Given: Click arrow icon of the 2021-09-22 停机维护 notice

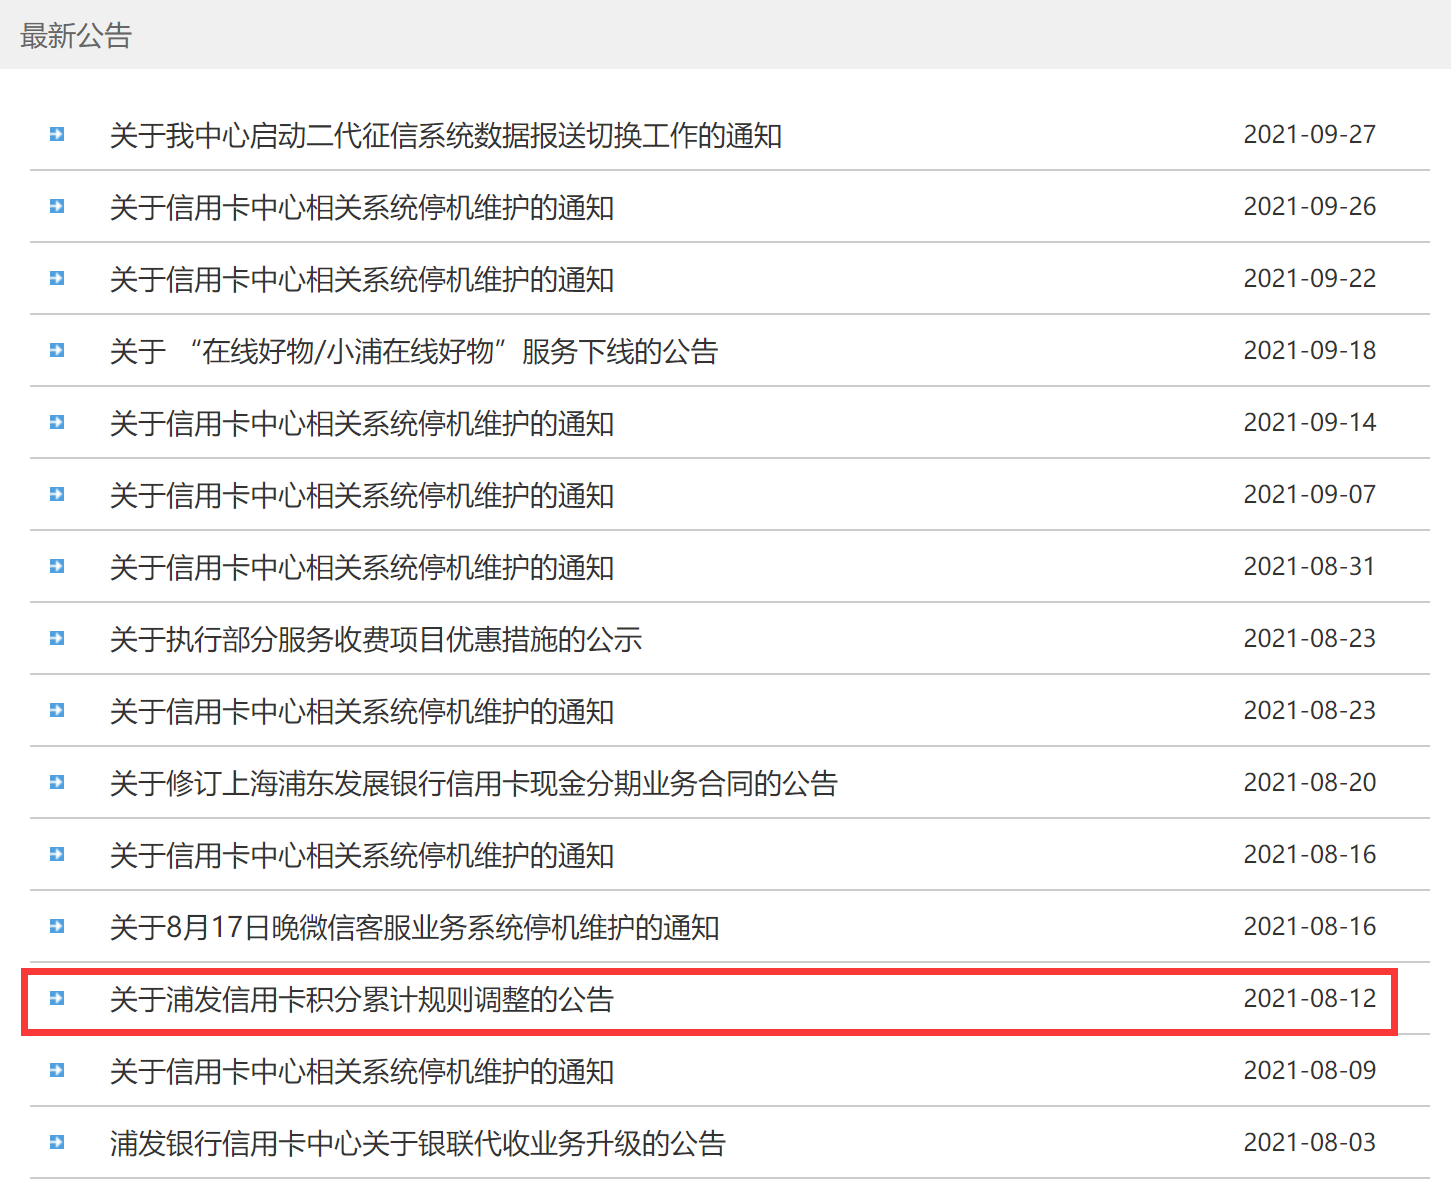Looking at the screenshot, I should point(57,278).
